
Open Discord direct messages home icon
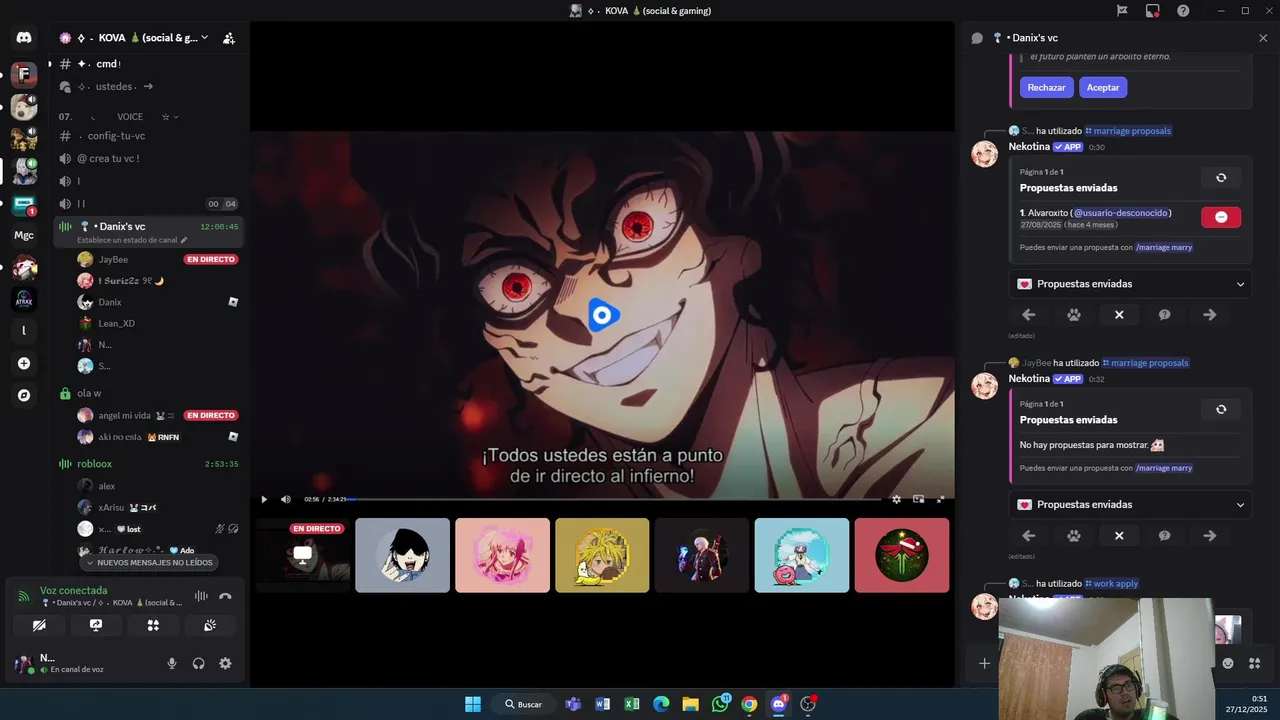pyautogui.click(x=24, y=38)
